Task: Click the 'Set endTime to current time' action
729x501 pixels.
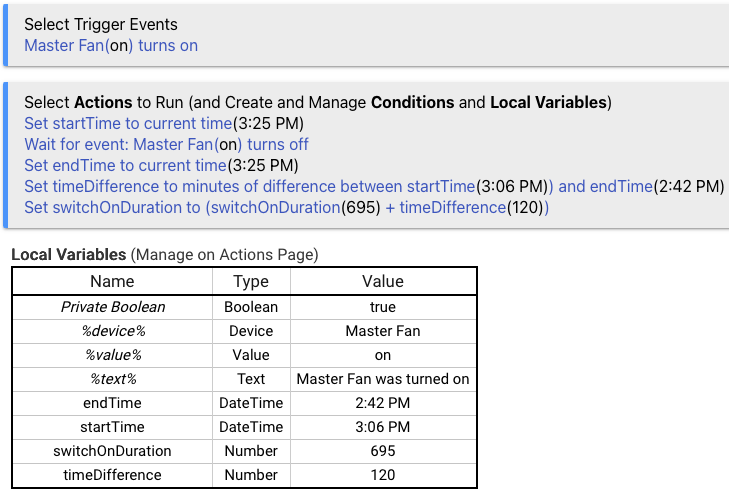Action: pos(161,165)
